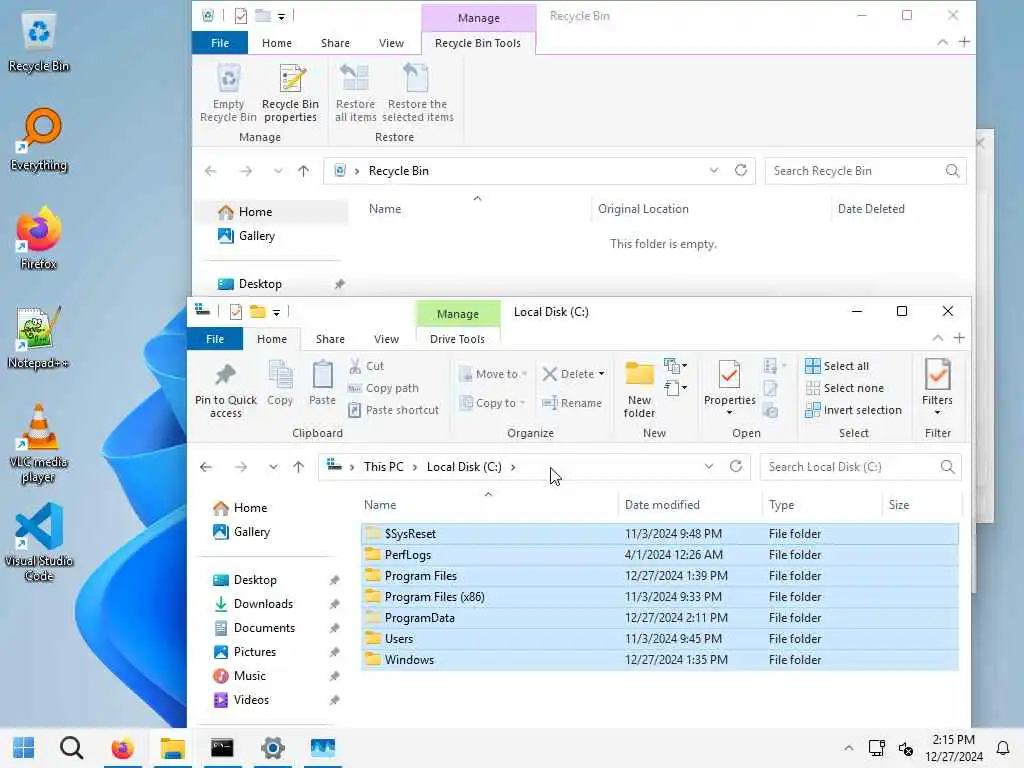The width and height of the screenshot is (1024, 768).
Task: Click Paste shortcut in the ribbon
Action: click(394, 410)
